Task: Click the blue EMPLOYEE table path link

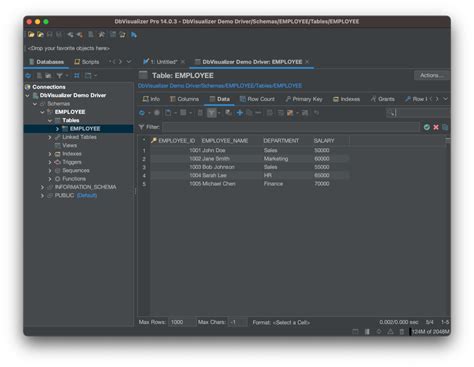Action: [220, 86]
